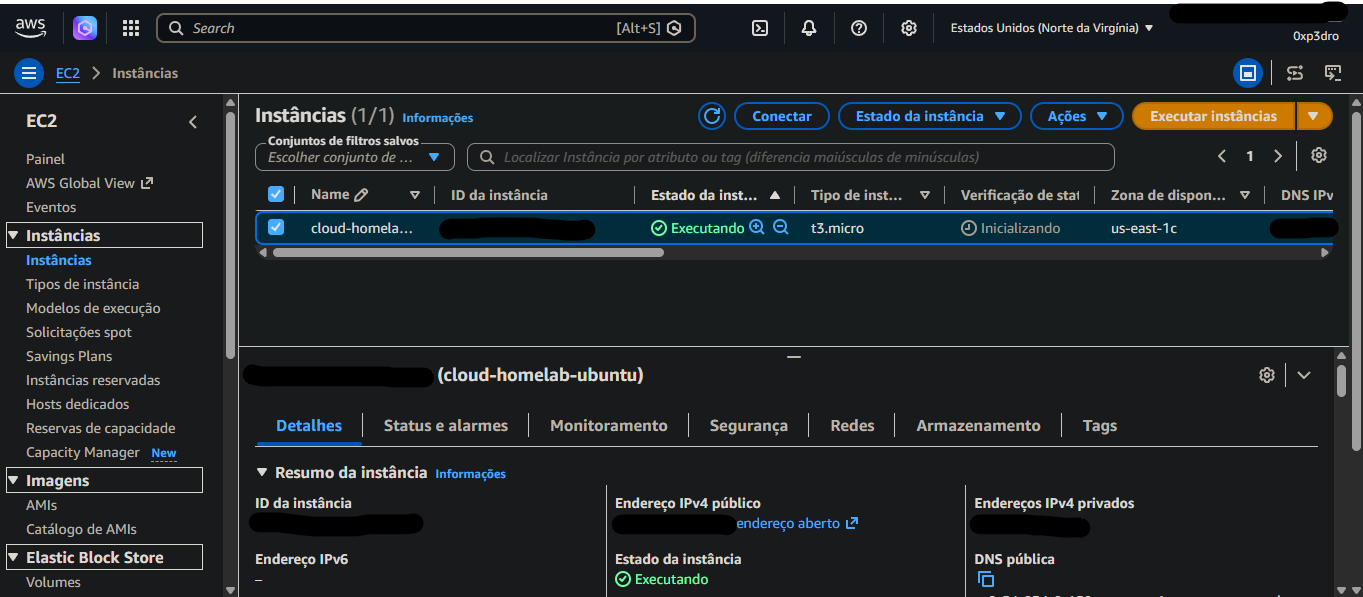The image size is (1363, 597).
Task: Open Capacity Manager in sidebar
Action: click(83, 452)
